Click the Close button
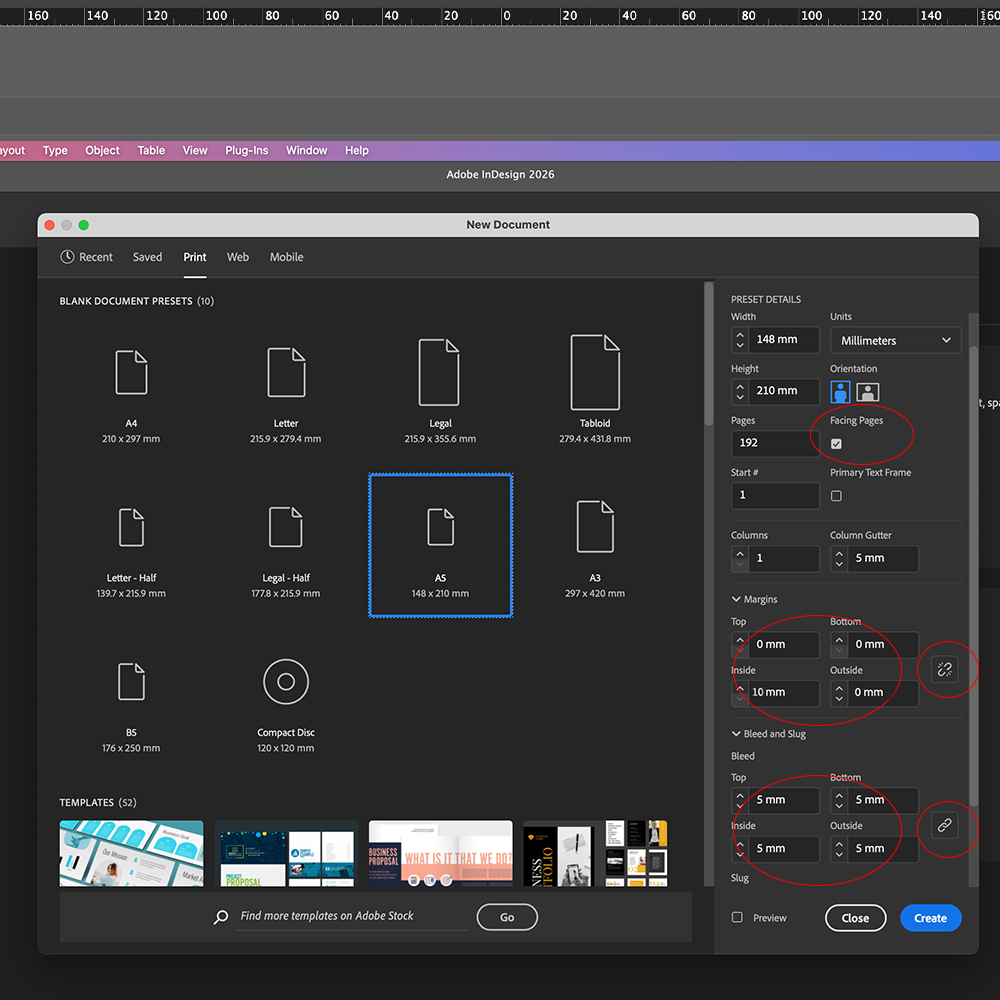Viewport: 1000px width, 1000px height. [855, 918]
